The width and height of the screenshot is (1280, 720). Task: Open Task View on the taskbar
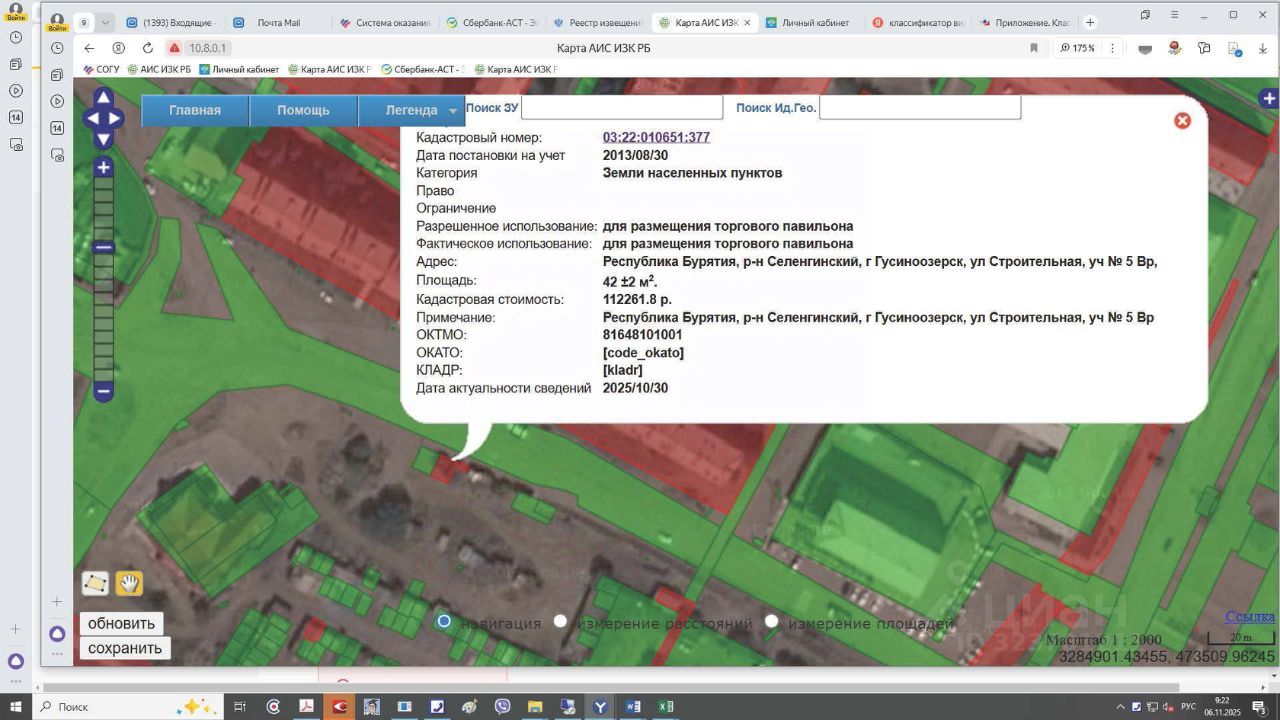(x=240, y=706)
